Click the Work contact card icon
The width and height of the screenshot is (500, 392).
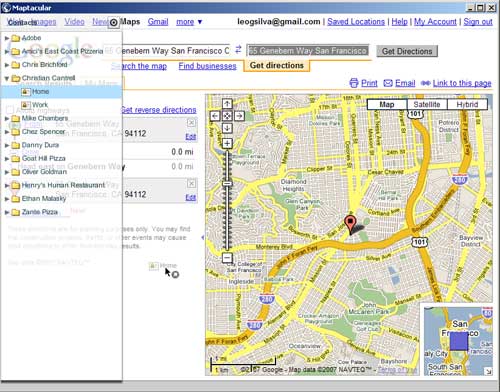[x=26, y=105]
